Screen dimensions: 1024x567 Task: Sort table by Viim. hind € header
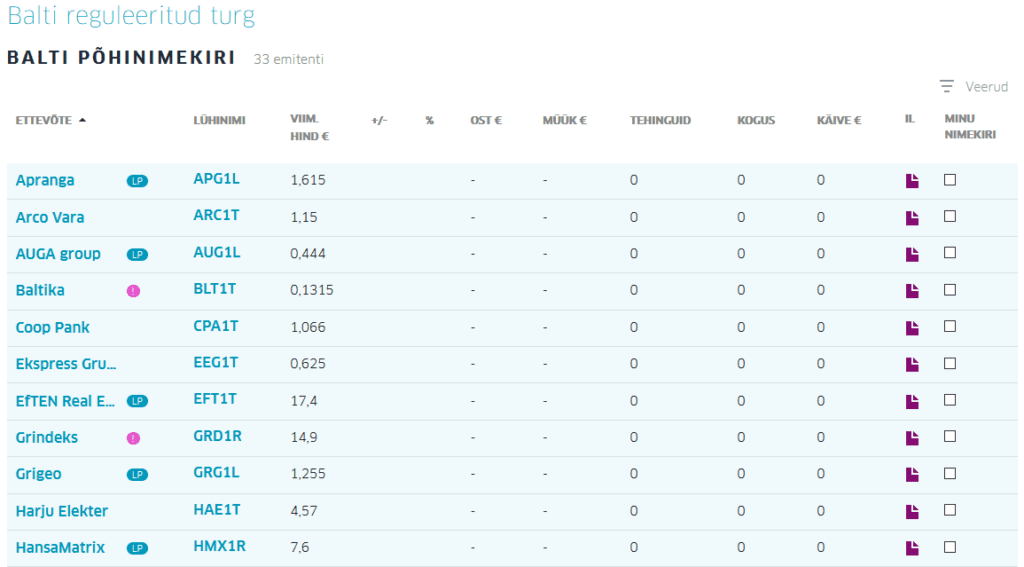(310, 127)
